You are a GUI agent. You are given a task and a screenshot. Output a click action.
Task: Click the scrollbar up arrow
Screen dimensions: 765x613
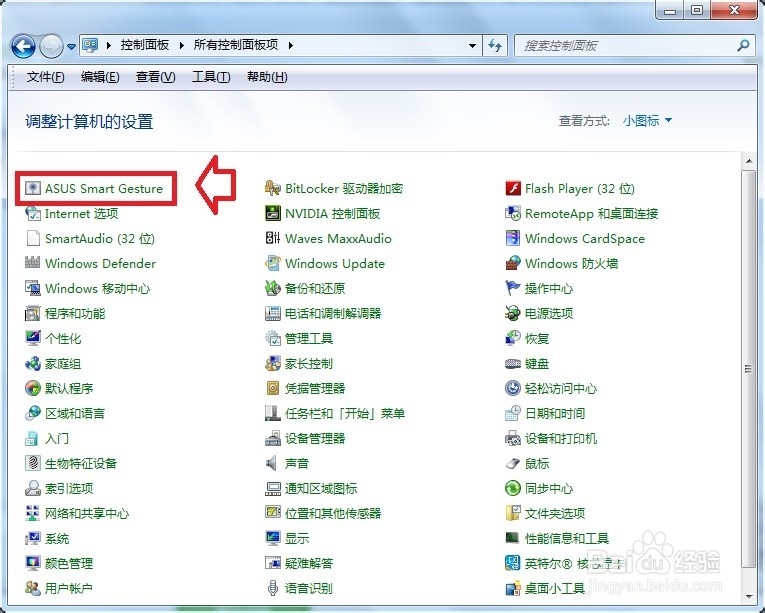(x=749, y=161)
